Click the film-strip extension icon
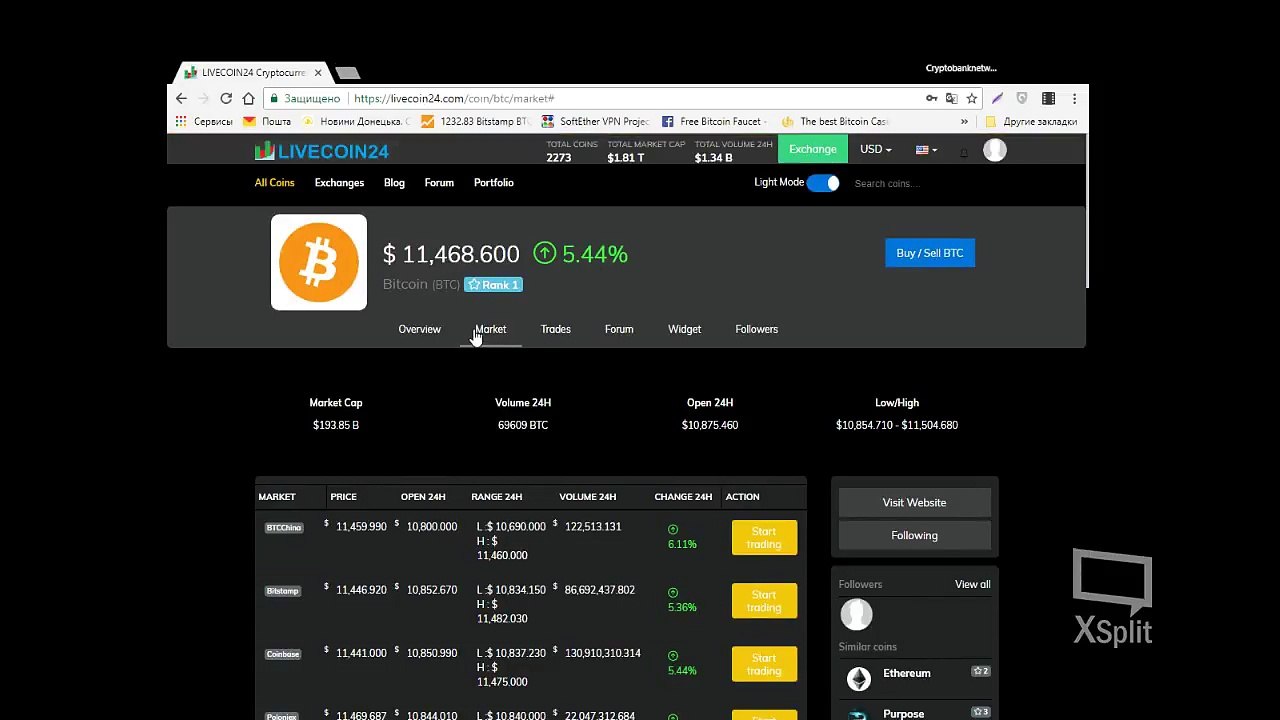 click(x=1048, y=99)
